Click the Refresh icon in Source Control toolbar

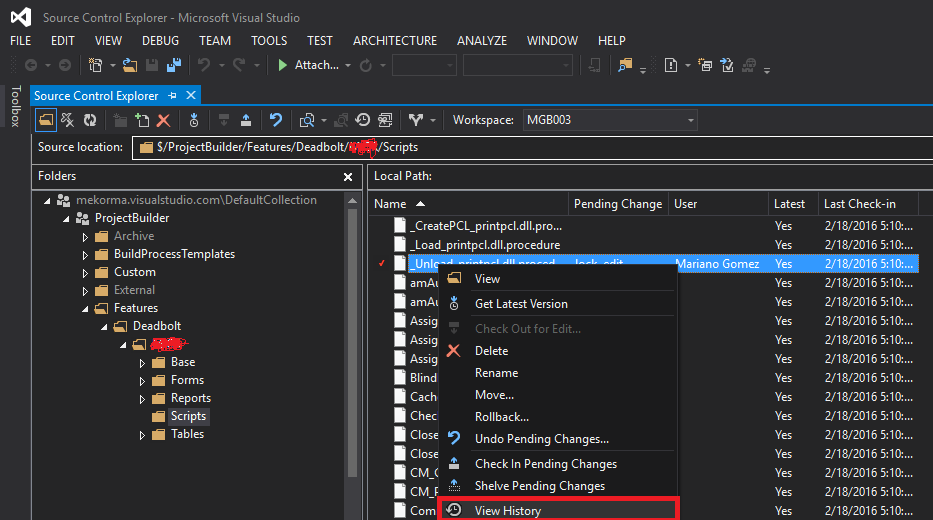point(90,120)
